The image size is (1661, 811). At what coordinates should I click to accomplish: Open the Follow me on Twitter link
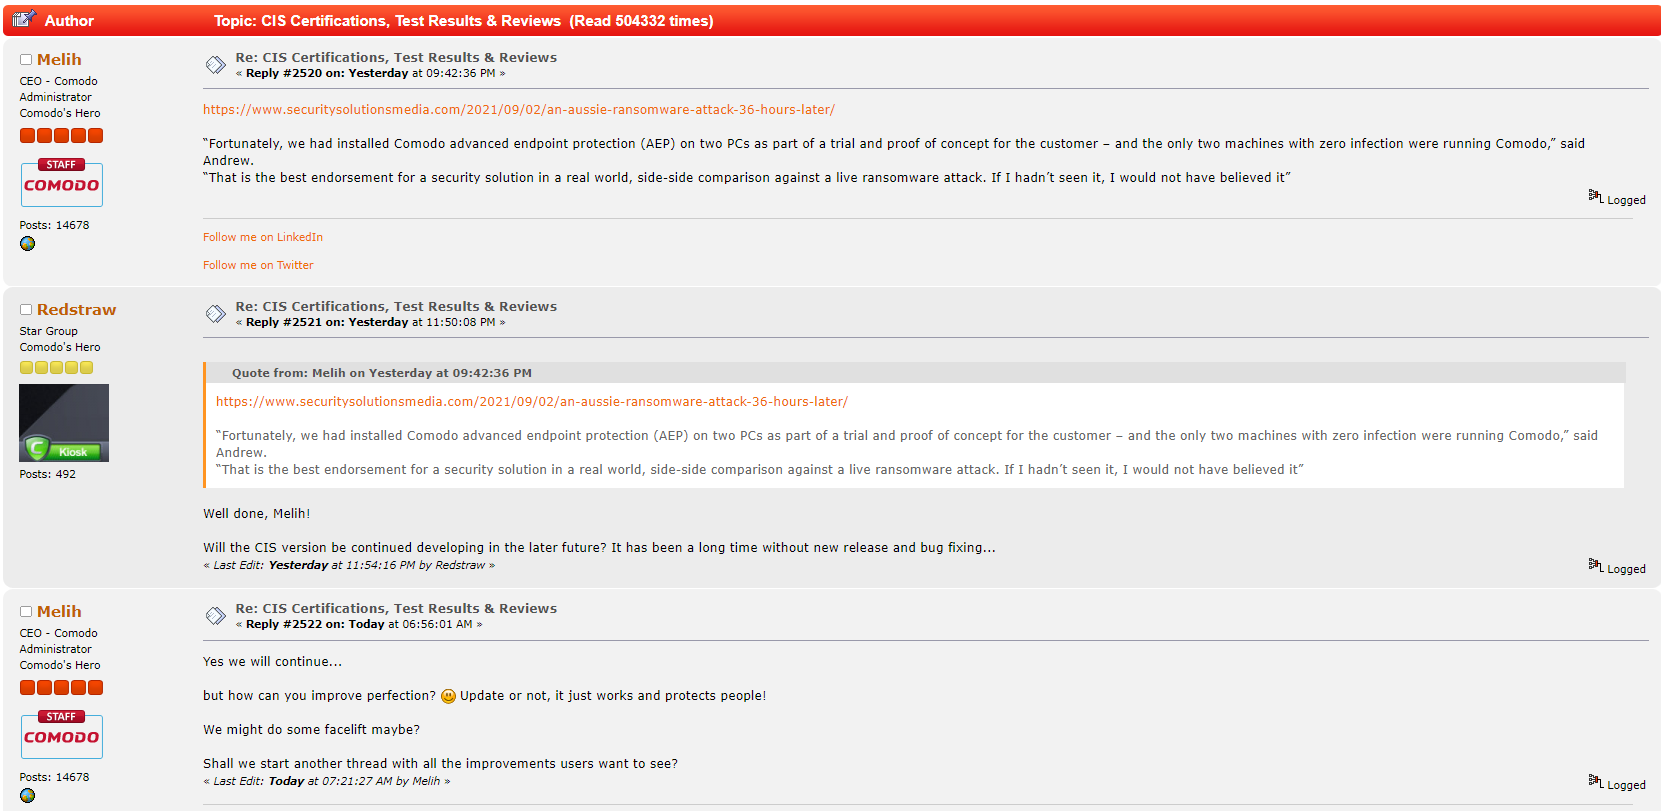point(258,265)
